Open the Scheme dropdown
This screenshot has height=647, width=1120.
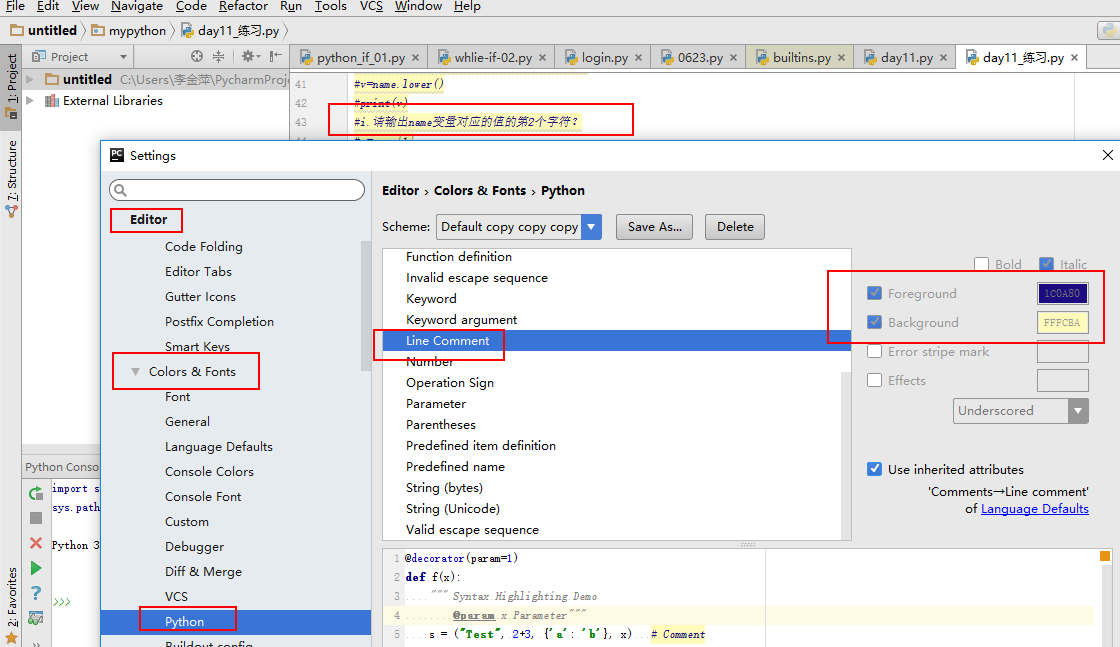(x=591, y=227)
